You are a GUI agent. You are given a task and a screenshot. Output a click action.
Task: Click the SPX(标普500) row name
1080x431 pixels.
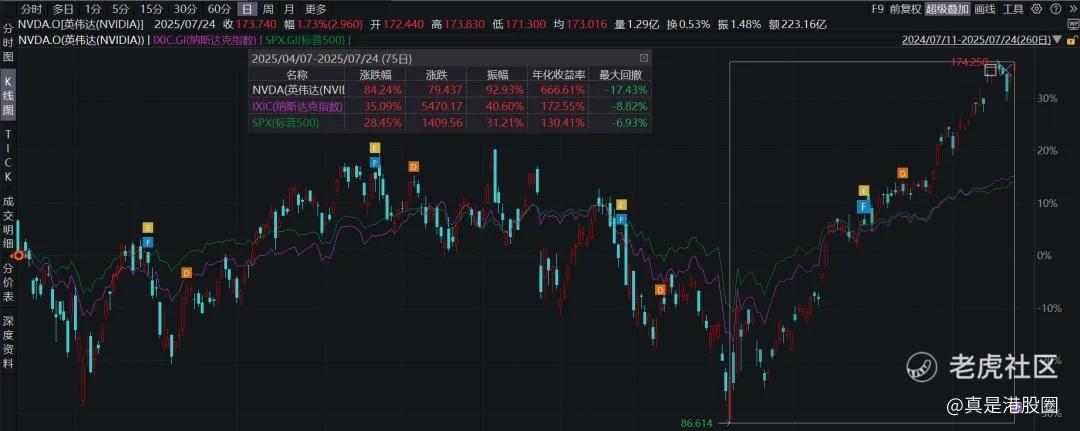click(x=285, y=123)
